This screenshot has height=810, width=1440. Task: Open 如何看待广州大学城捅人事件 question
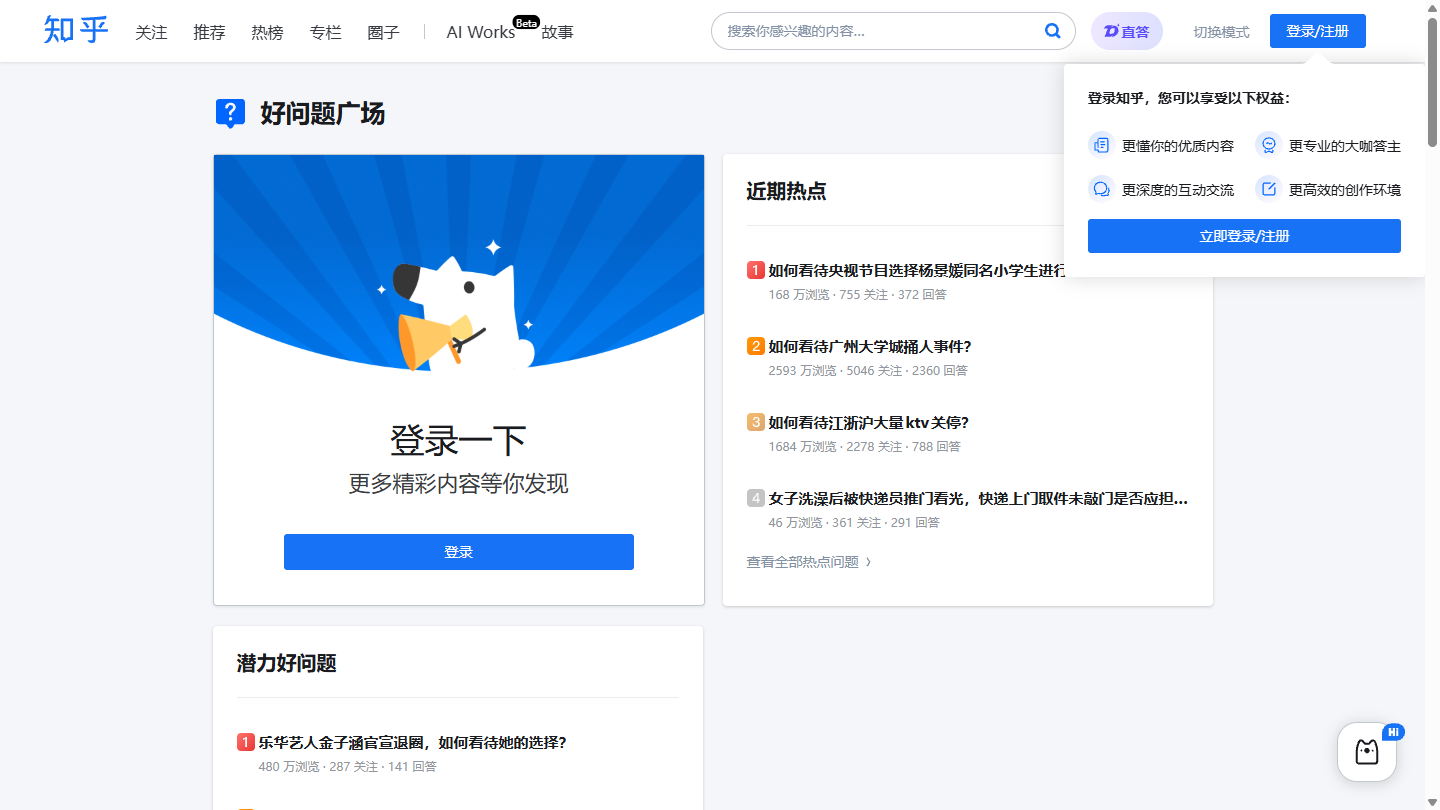click(870, 346)
